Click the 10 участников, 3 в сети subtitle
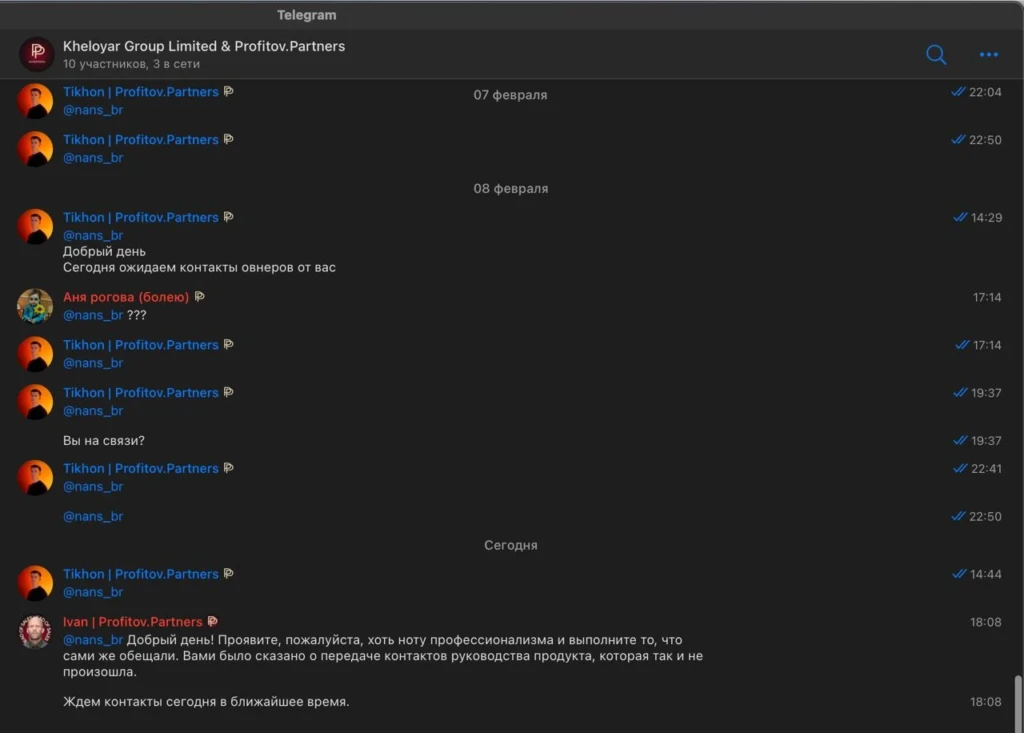1024x733 pixels. pos(131,64)
